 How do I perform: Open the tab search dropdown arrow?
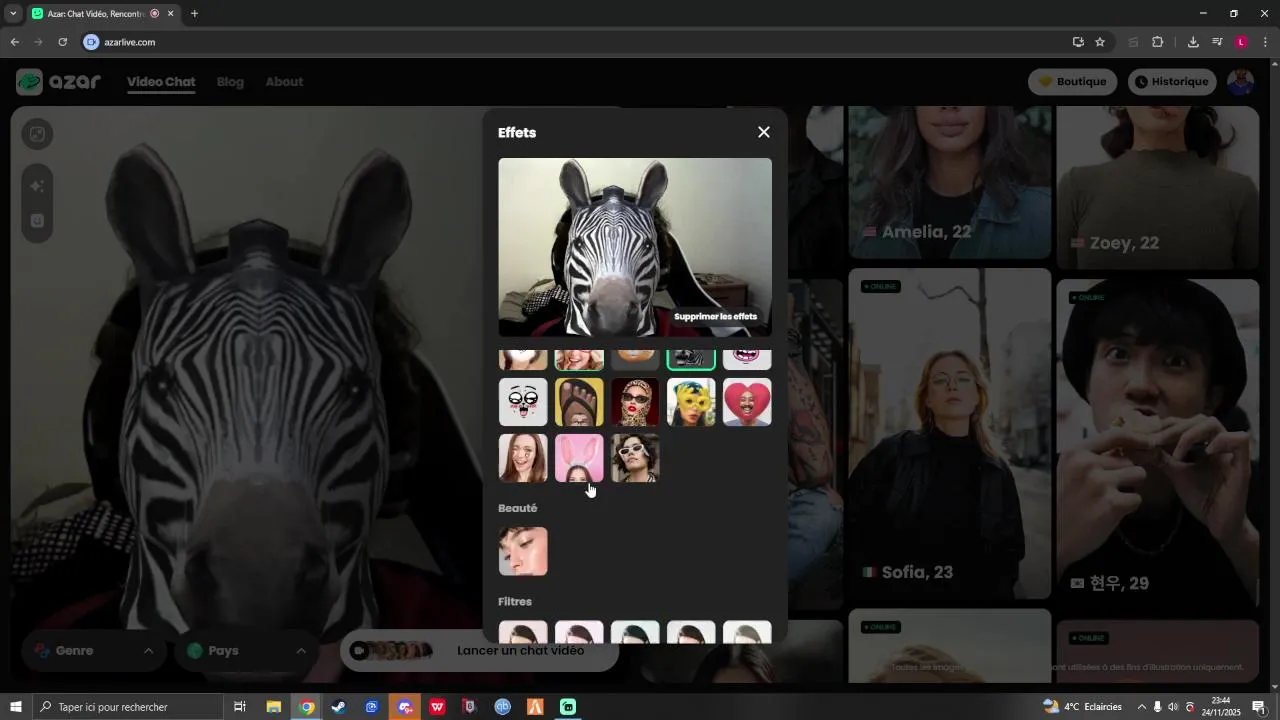13,14
